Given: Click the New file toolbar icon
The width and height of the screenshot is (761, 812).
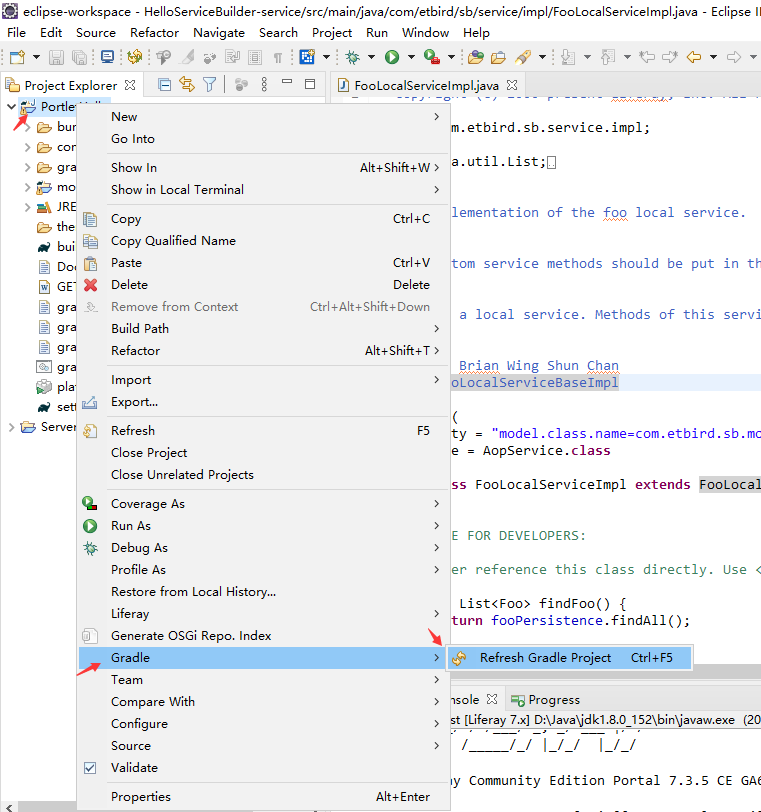Looking at the screenshot, I should tap(17, 58).
